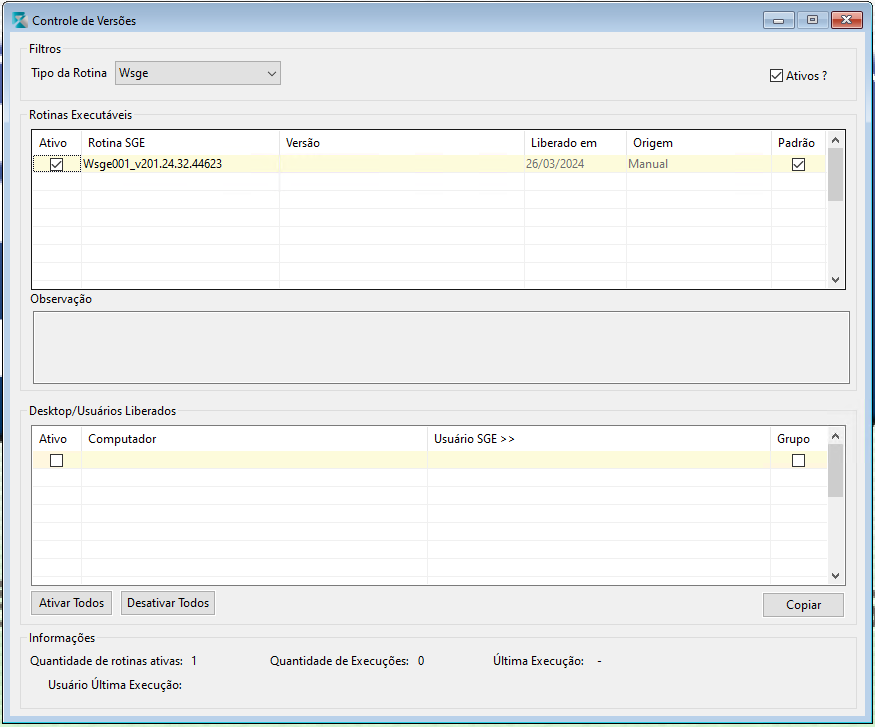Toggle the Ativos ? checkbox
Screen dimensions: 875x727
[x=776, y=75]
